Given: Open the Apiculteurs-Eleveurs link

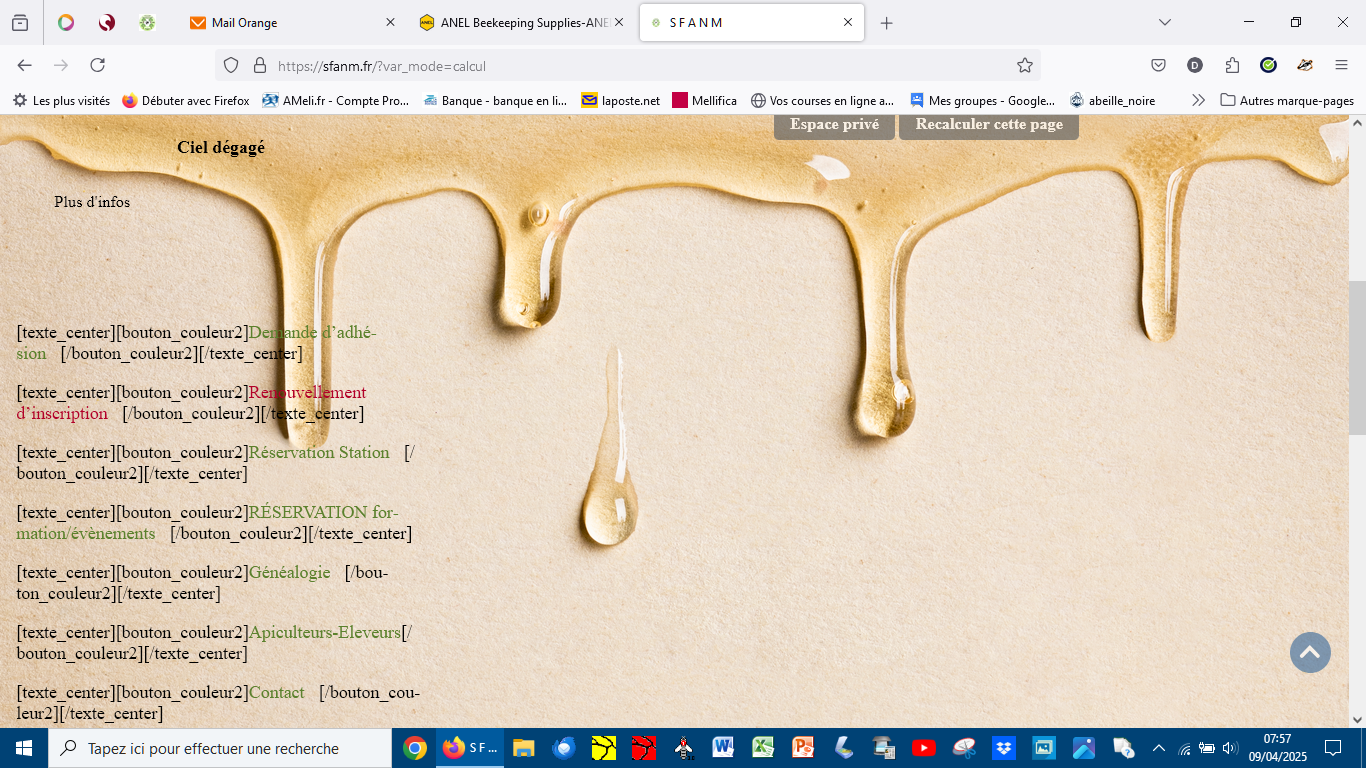Looking at the screenshot, I should point(325,632).
